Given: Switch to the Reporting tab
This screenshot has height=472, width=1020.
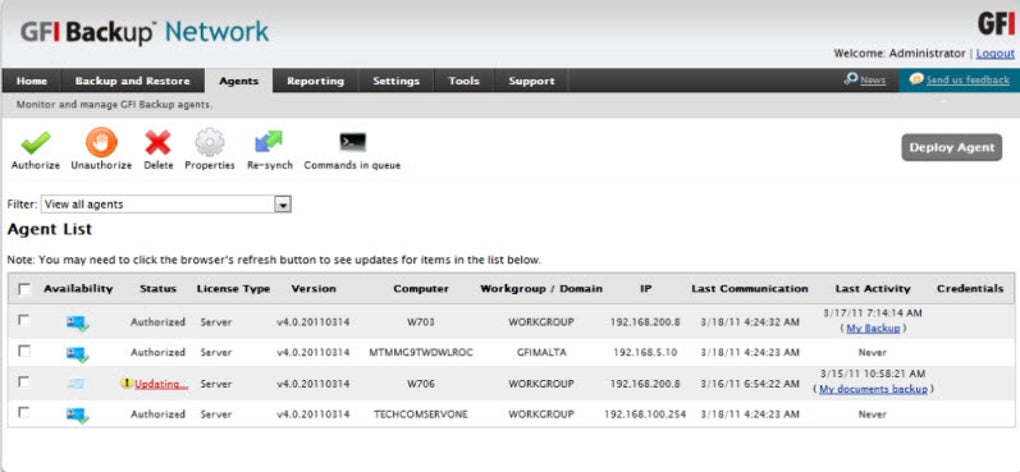Looking at the screenshot, I should pos(315,81).
